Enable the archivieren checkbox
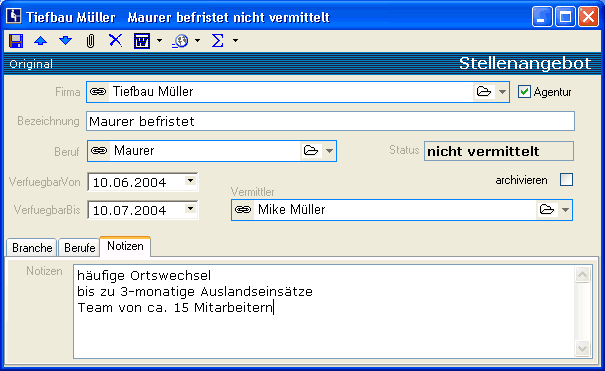This screenshot has width=605, height=371. pos(566,180)
